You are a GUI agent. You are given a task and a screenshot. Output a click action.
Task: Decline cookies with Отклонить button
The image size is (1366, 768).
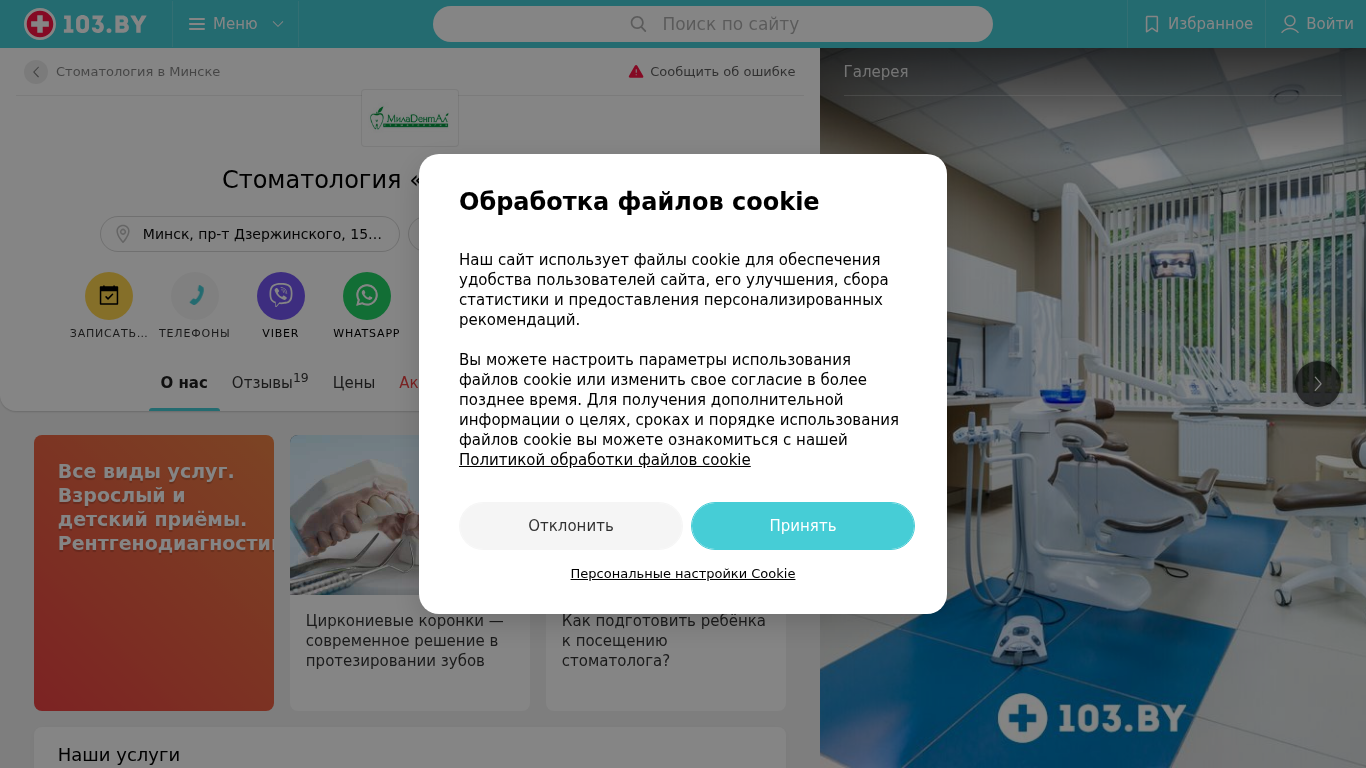(x=571, y=526)
